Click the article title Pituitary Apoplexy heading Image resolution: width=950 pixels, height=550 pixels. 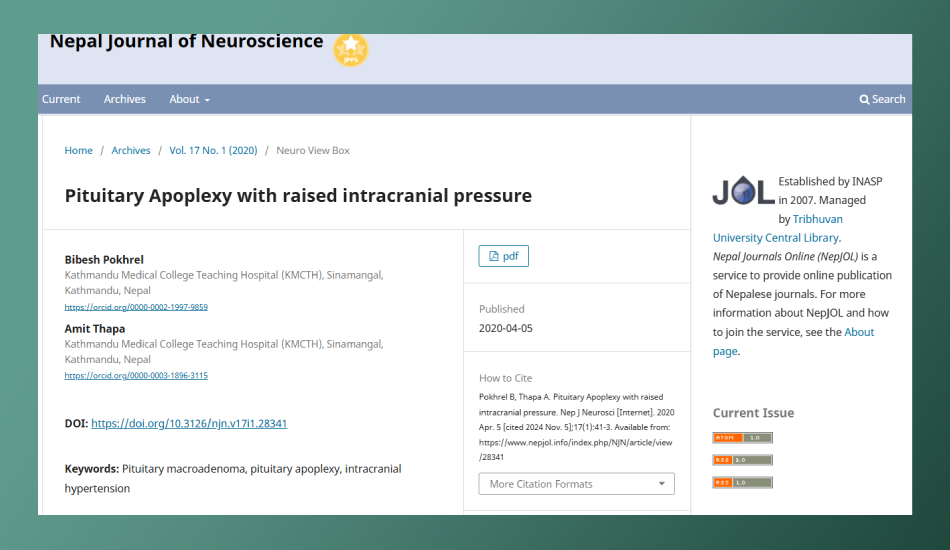[298, 196]
